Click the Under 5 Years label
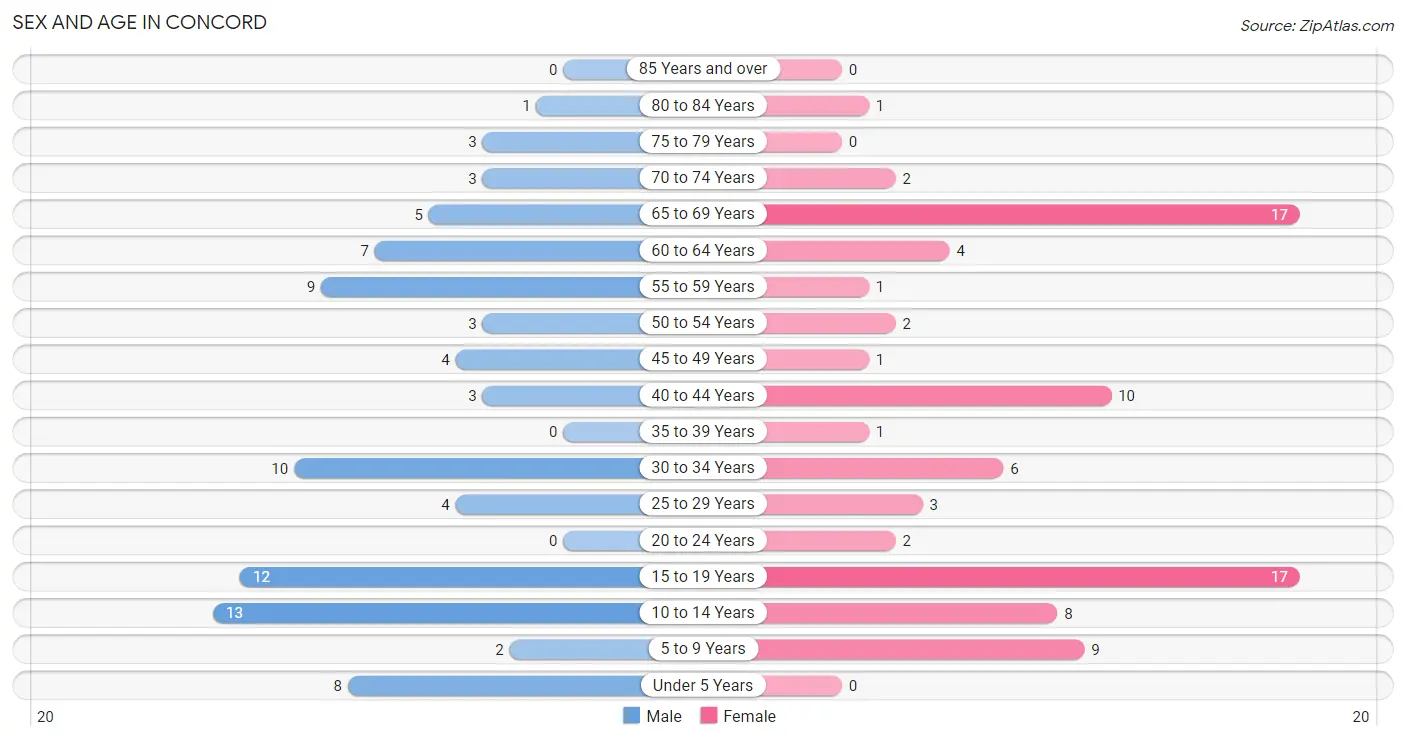This screenshot has width=1406, height=740. click(x=703, y=685)
